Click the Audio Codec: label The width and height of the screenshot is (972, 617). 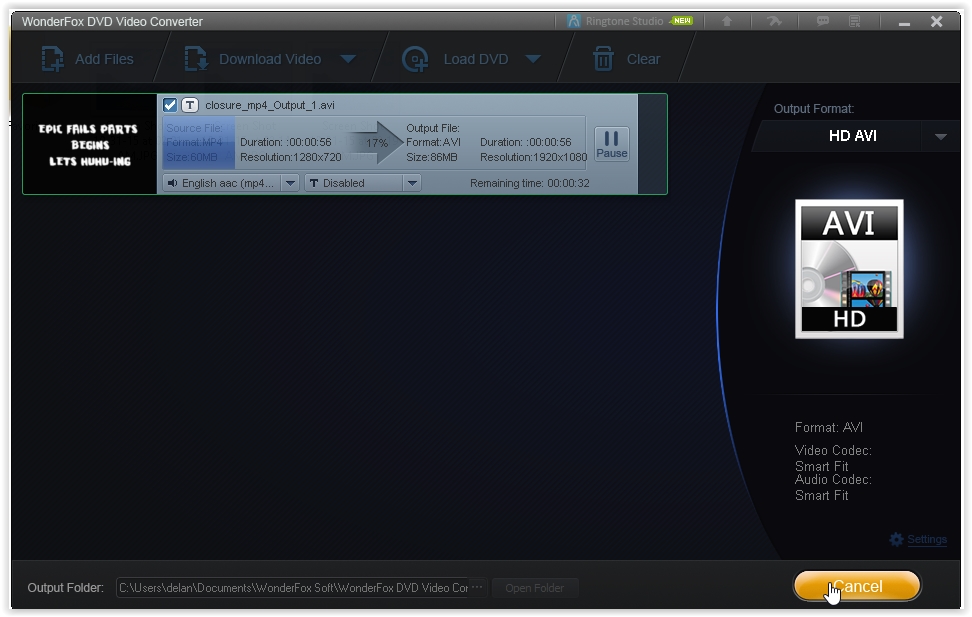click(833, 479)
